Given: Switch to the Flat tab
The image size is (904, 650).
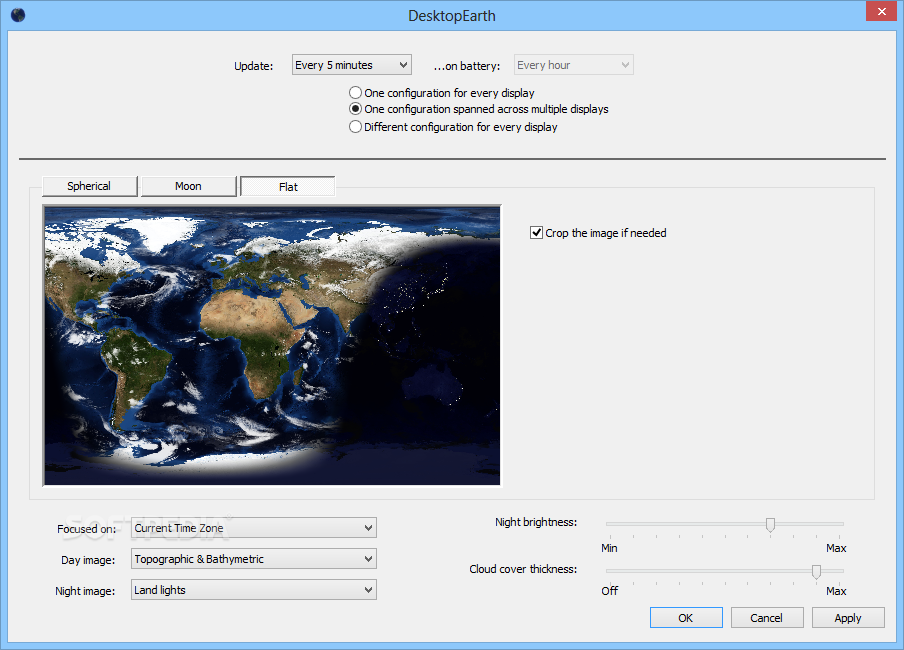Looking at the screenshot, I should coord(288,186).
